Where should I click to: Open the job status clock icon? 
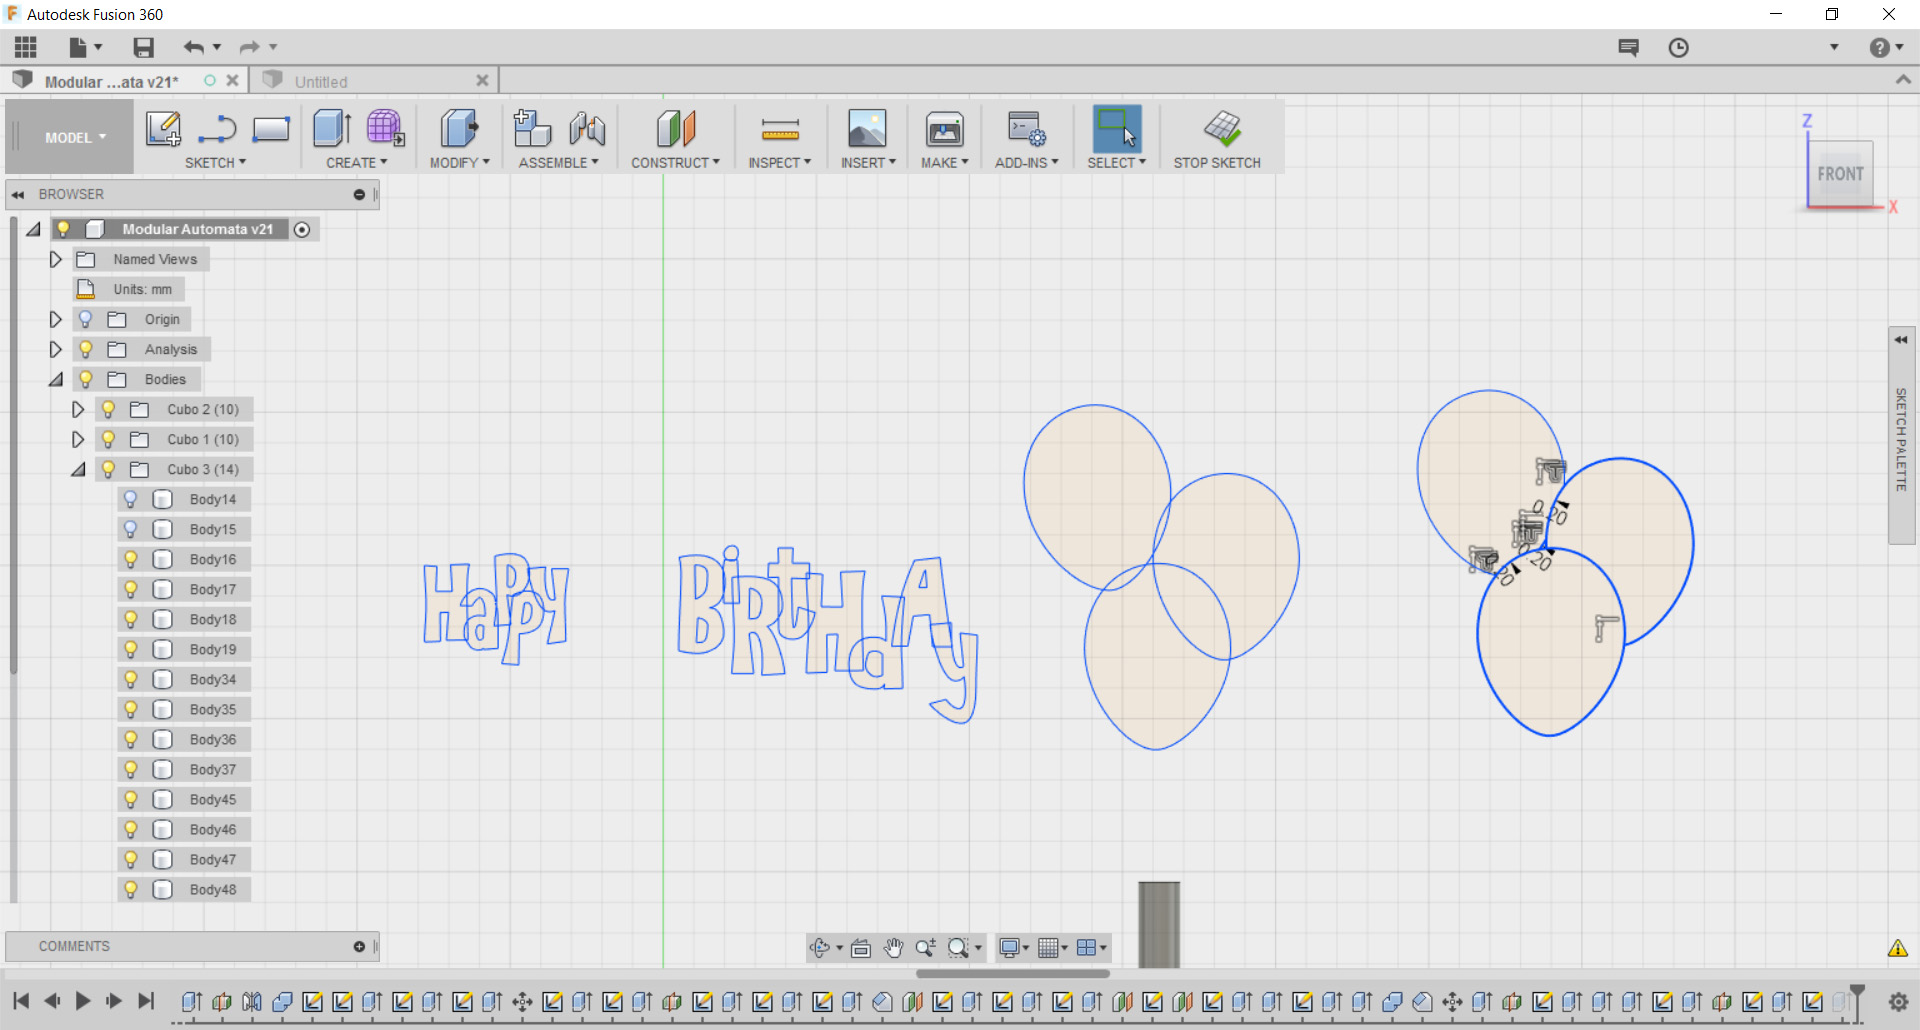click(1678, 47)
